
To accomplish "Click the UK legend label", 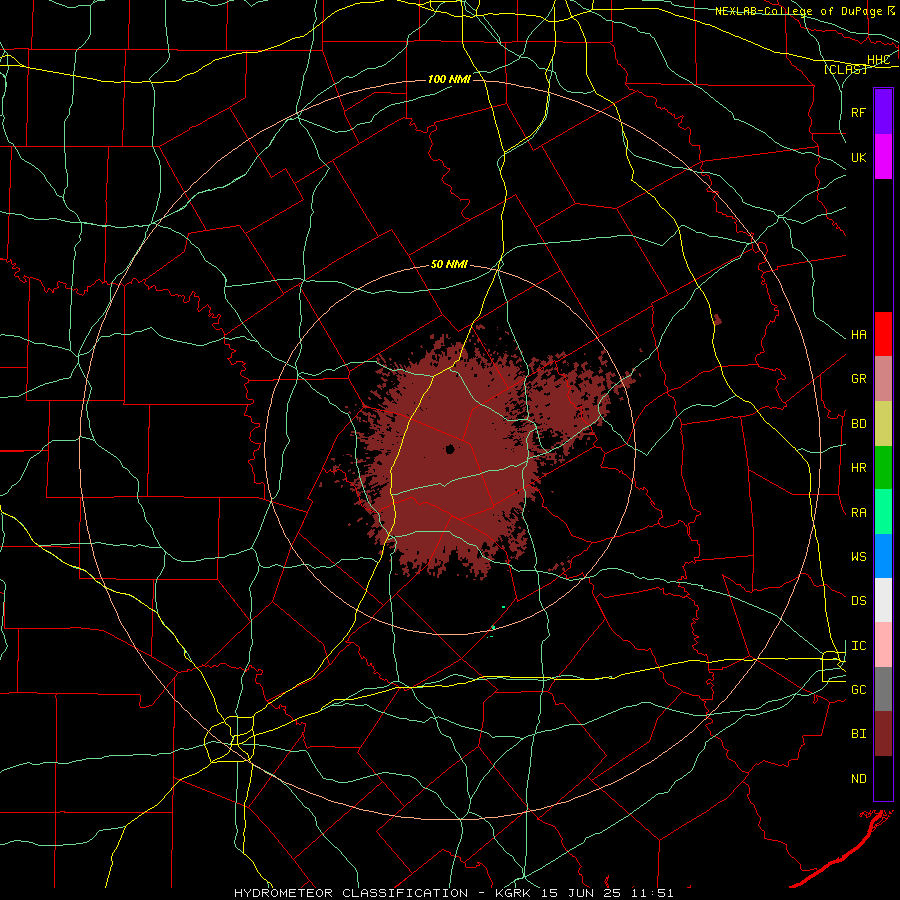I will (858, 157).
